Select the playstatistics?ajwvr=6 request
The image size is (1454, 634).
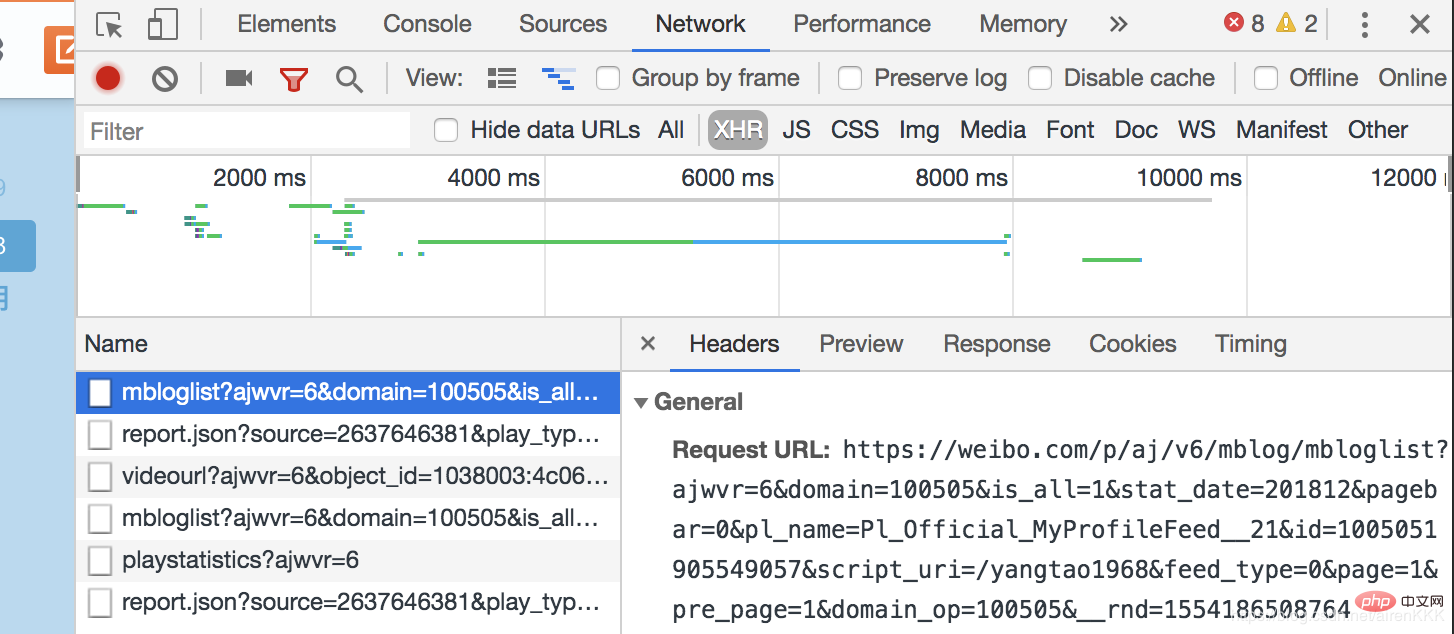[x=240, y=561]
